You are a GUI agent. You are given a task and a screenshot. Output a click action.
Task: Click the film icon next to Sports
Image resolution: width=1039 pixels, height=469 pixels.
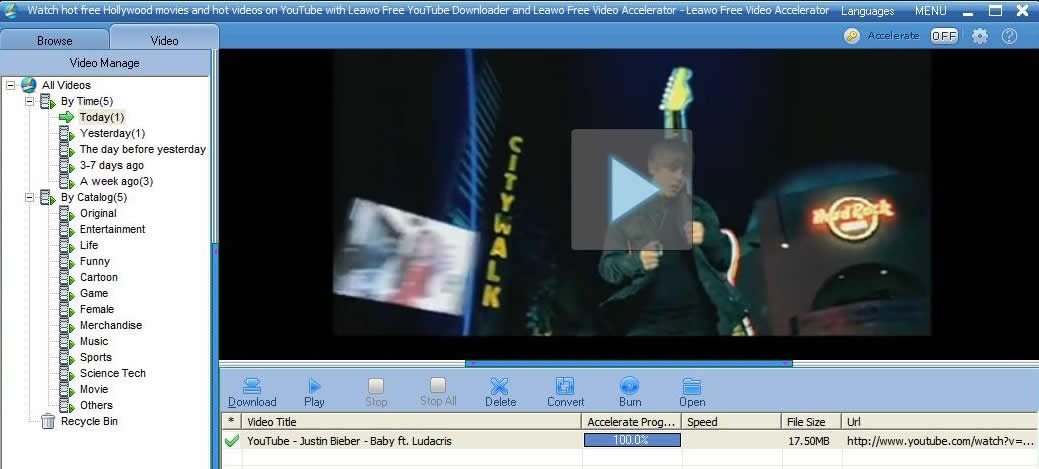[x=67, y=358]
